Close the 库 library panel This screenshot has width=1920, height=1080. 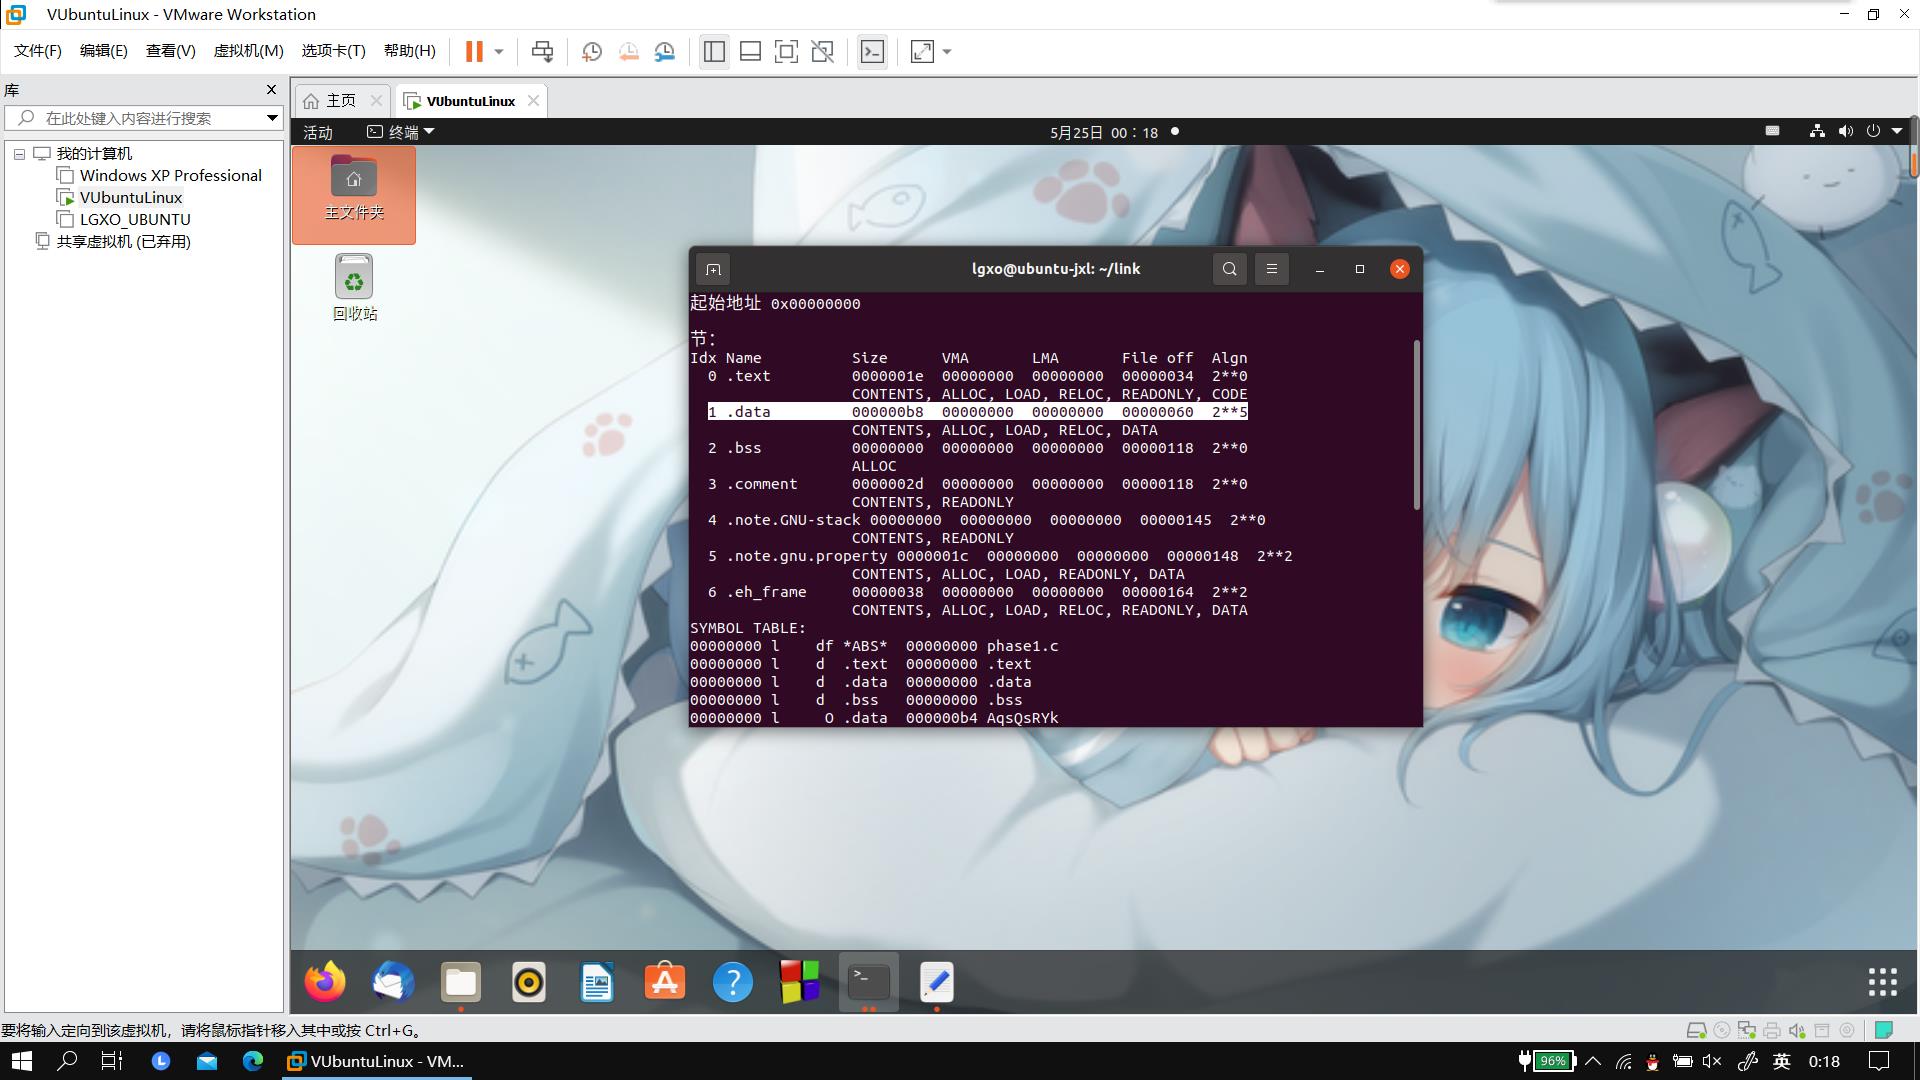pos(271,90)
